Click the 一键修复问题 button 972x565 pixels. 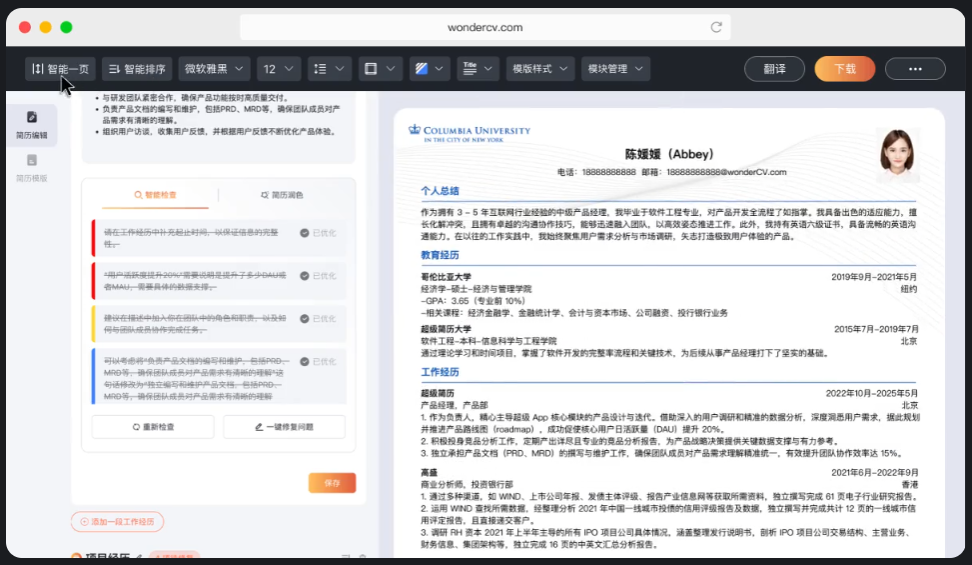point(284,427)
